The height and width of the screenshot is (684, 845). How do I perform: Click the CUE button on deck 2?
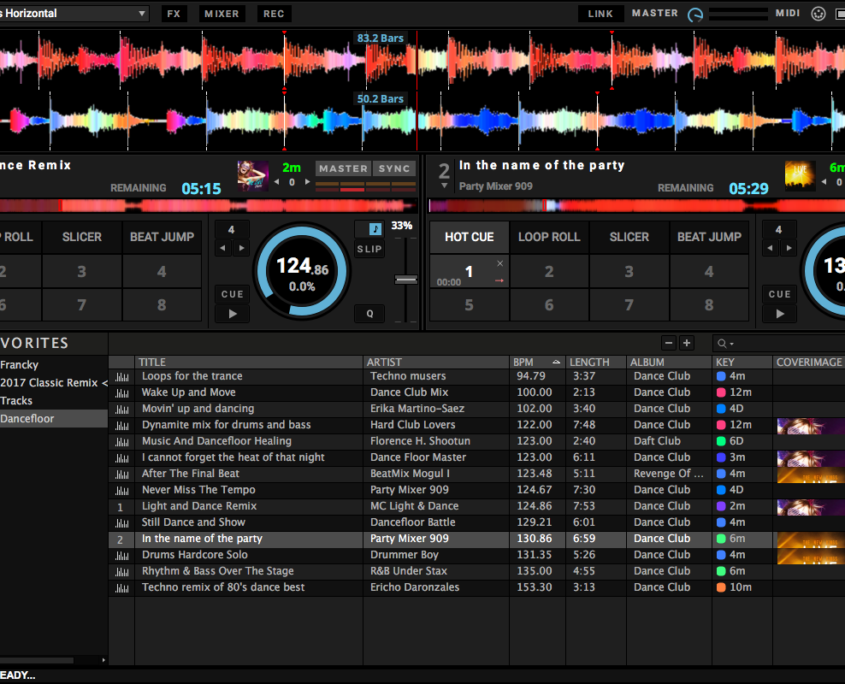pyautogui.click(x=780, y=294)
